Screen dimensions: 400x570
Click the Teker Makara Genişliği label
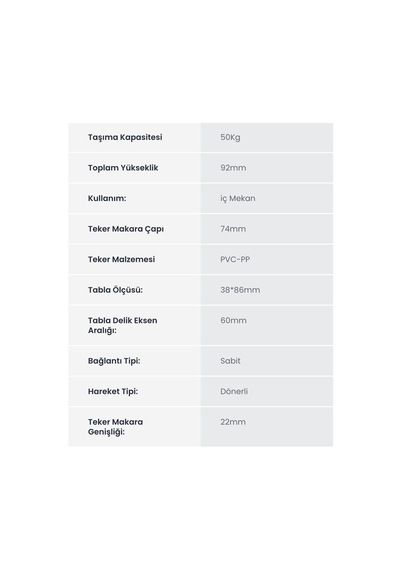click(x=115, y=427)
